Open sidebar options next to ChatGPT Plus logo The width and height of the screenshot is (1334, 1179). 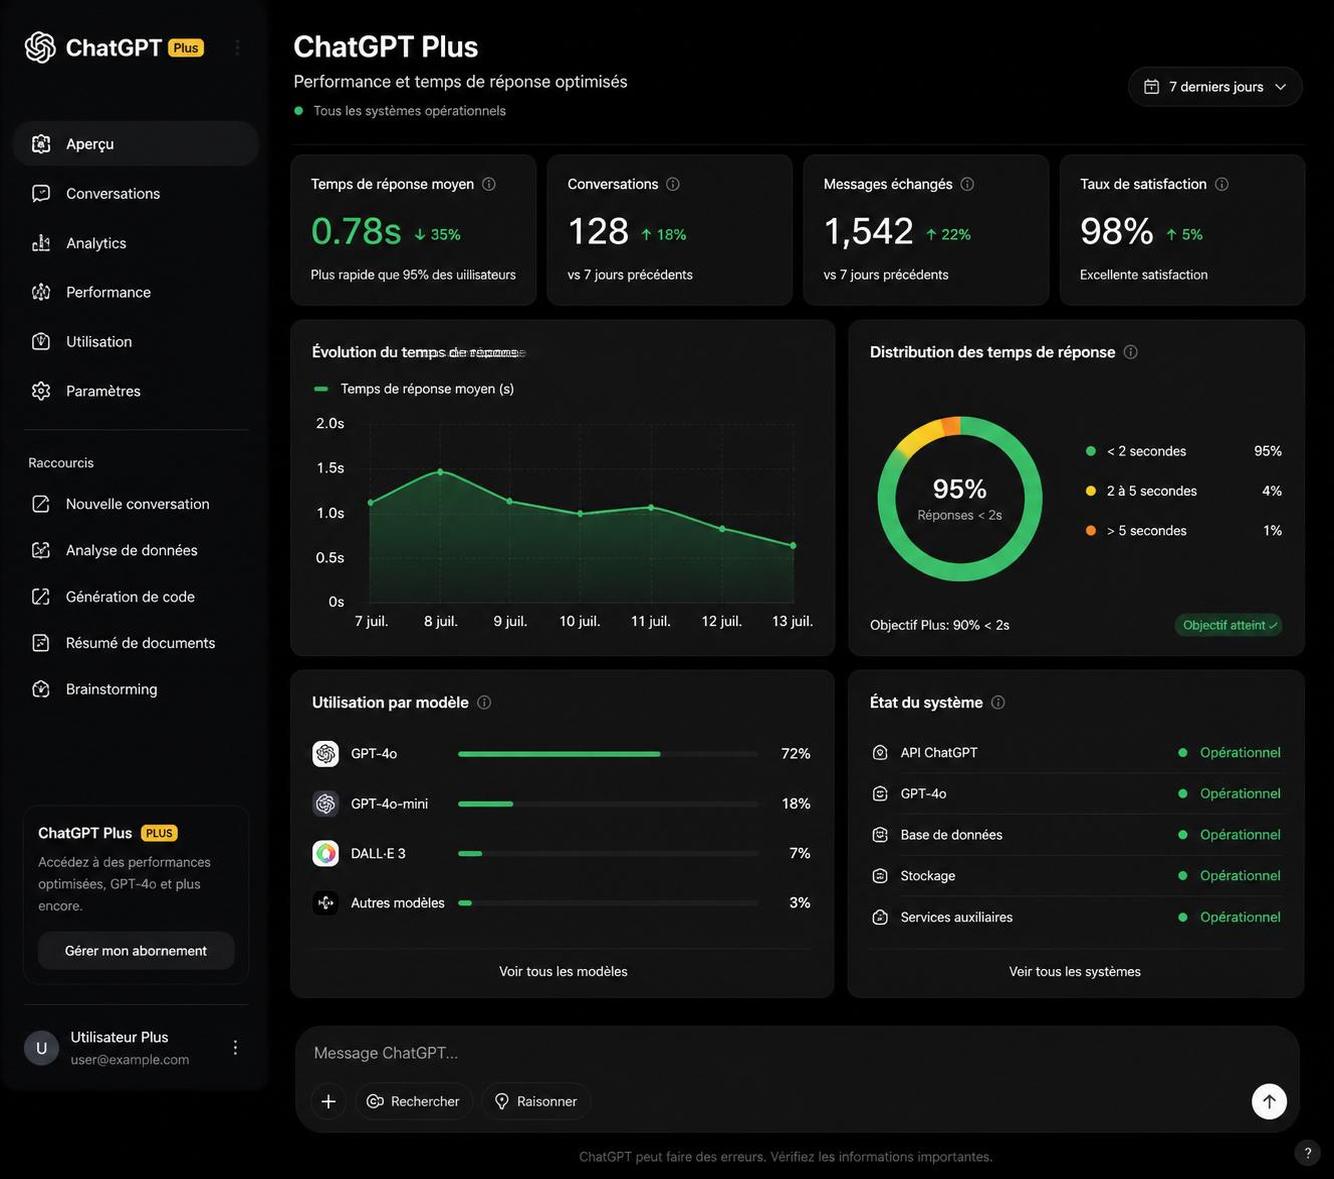point(237,47)
